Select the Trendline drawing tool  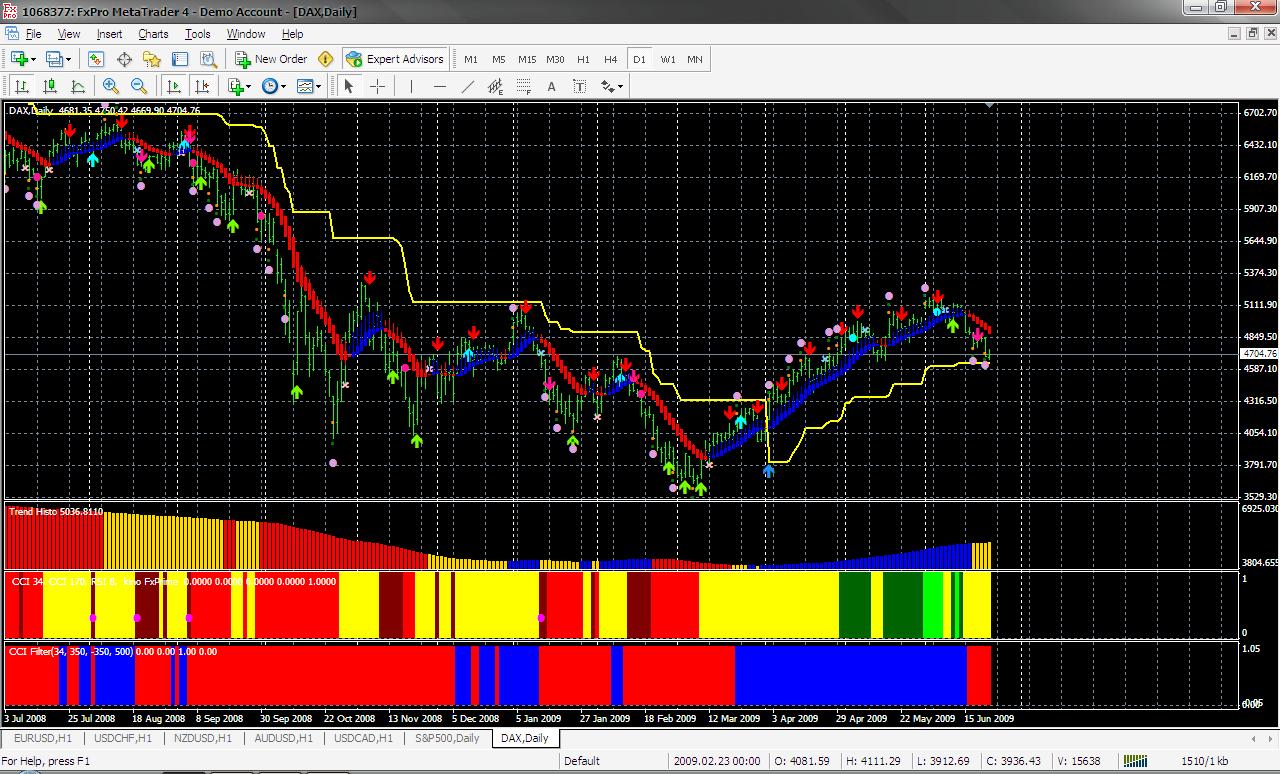467,87
